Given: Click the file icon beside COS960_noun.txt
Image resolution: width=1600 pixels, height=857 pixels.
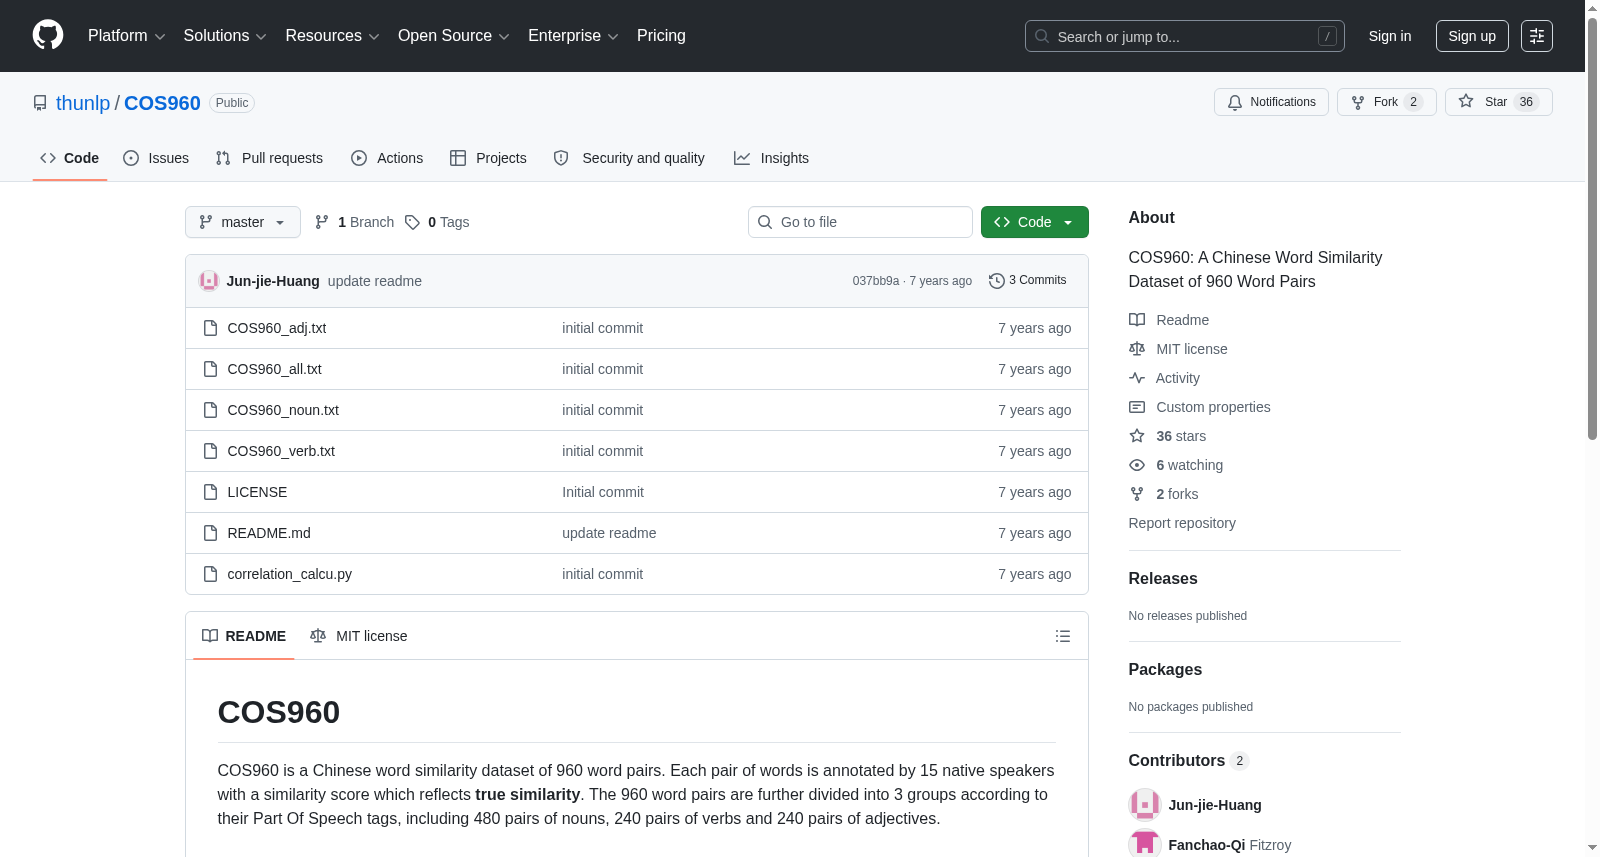Looking at the screenshot, I should 210,410.
